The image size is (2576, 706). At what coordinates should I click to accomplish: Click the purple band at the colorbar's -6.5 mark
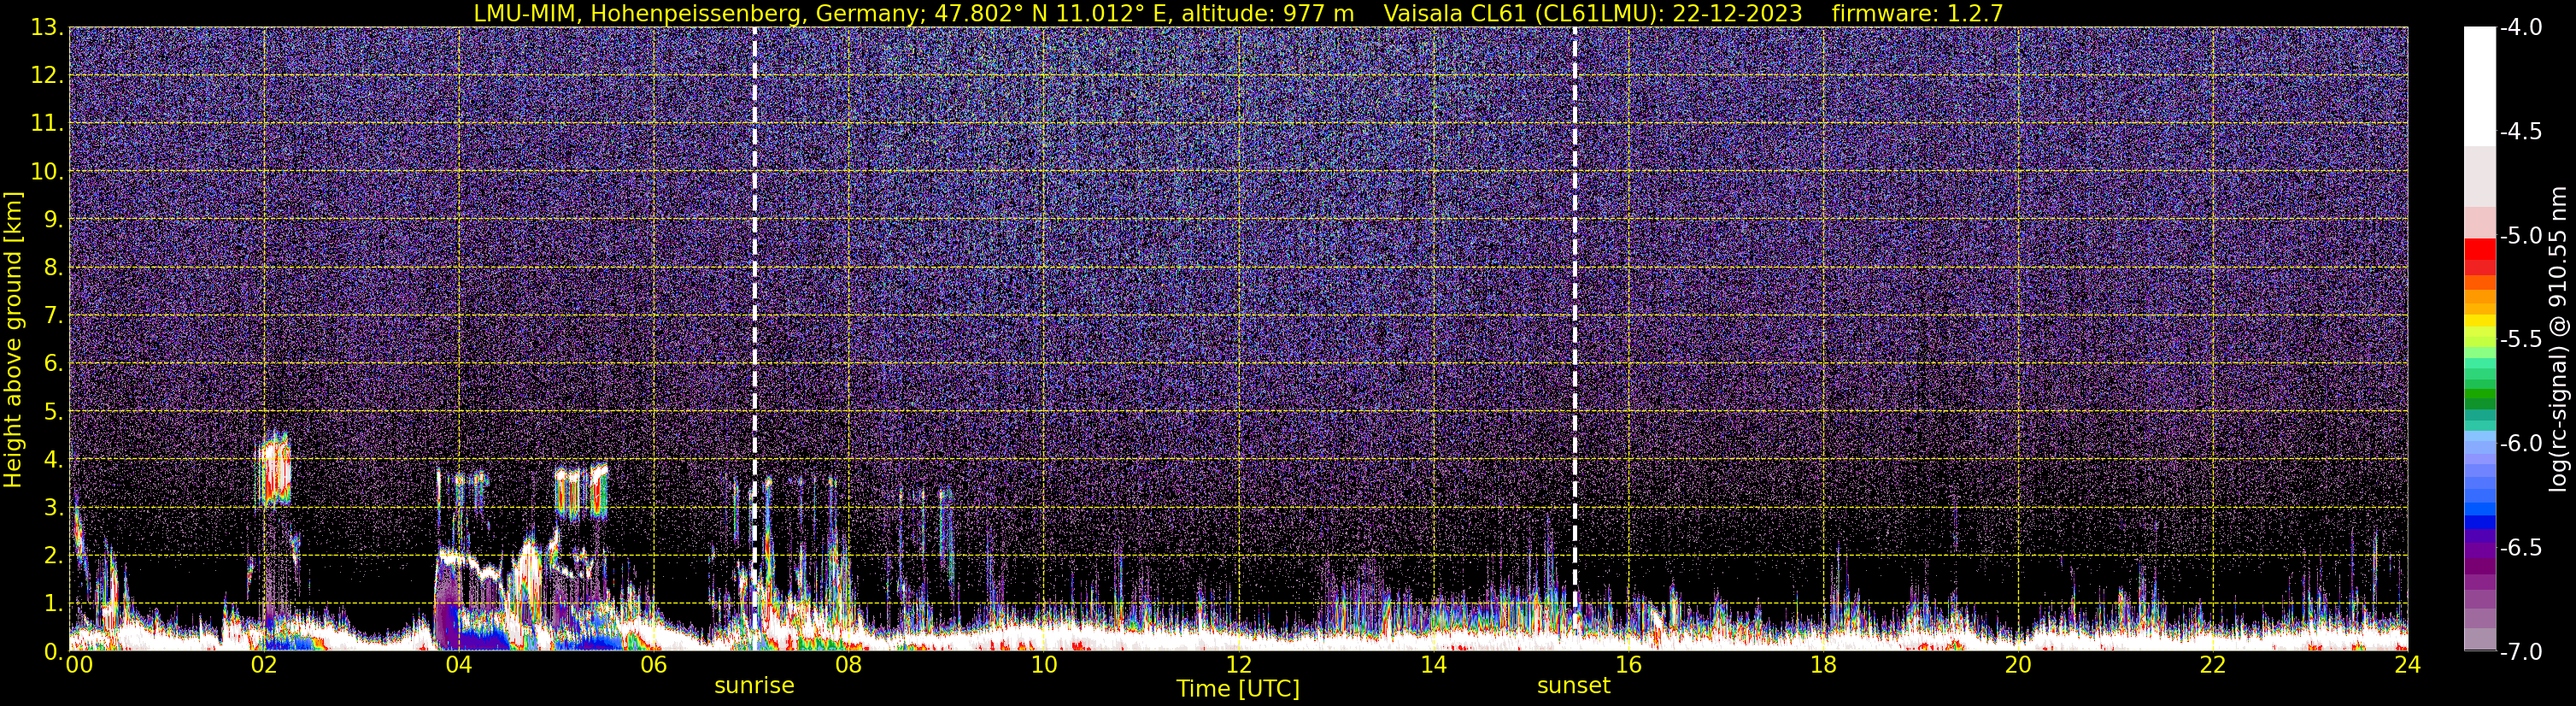(2479, 550)
